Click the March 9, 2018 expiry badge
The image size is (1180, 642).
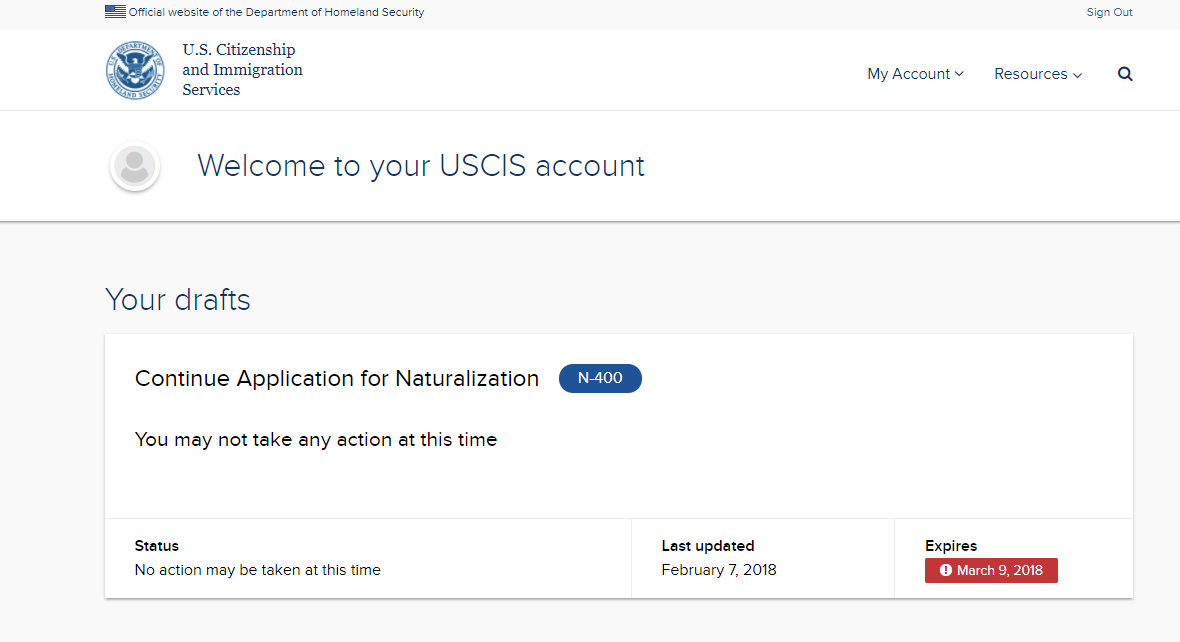pos(991,570)
